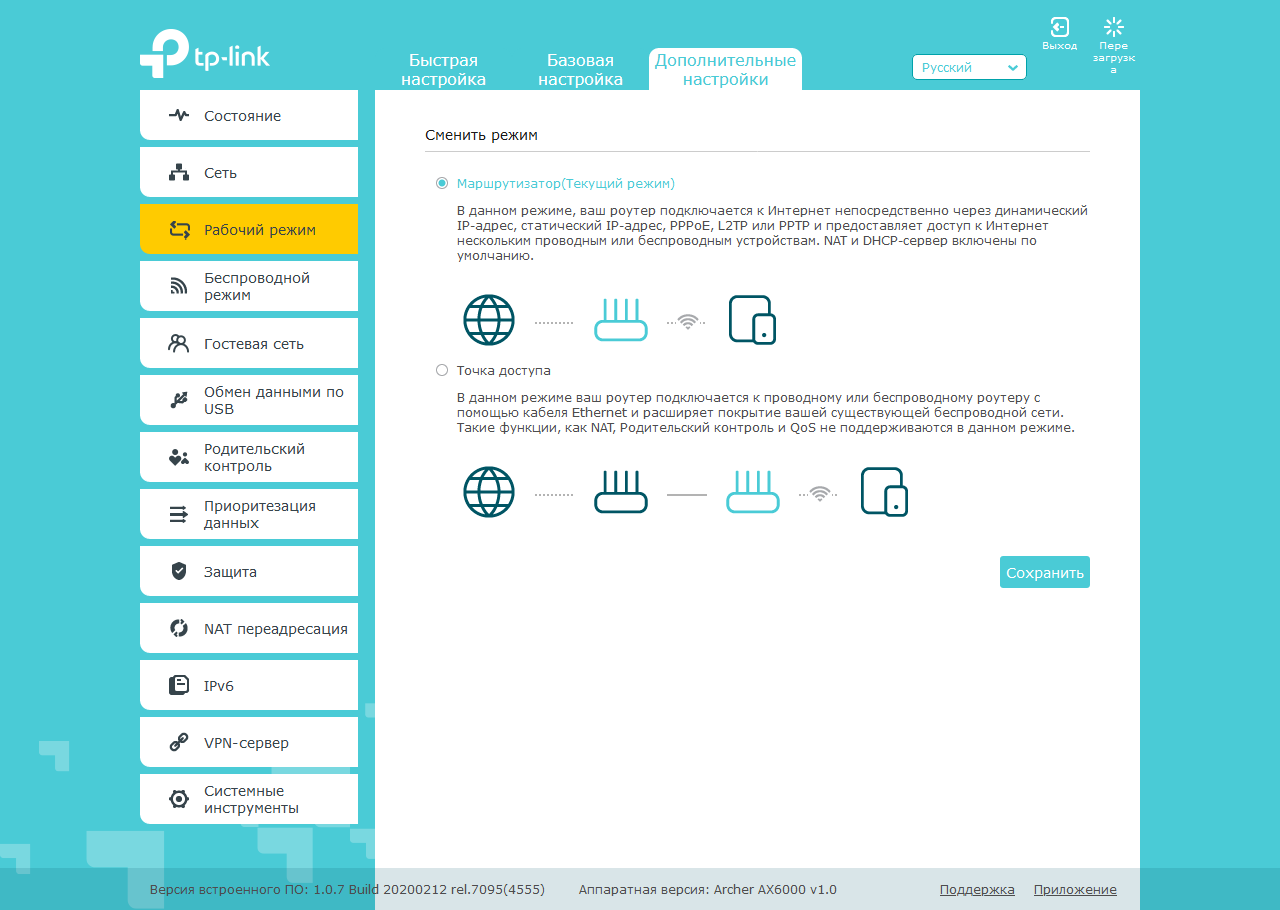This screenshot has height=910, width=1280.
Task: Click the Перезагрузка reboot icon
Action: point(1114,27)
